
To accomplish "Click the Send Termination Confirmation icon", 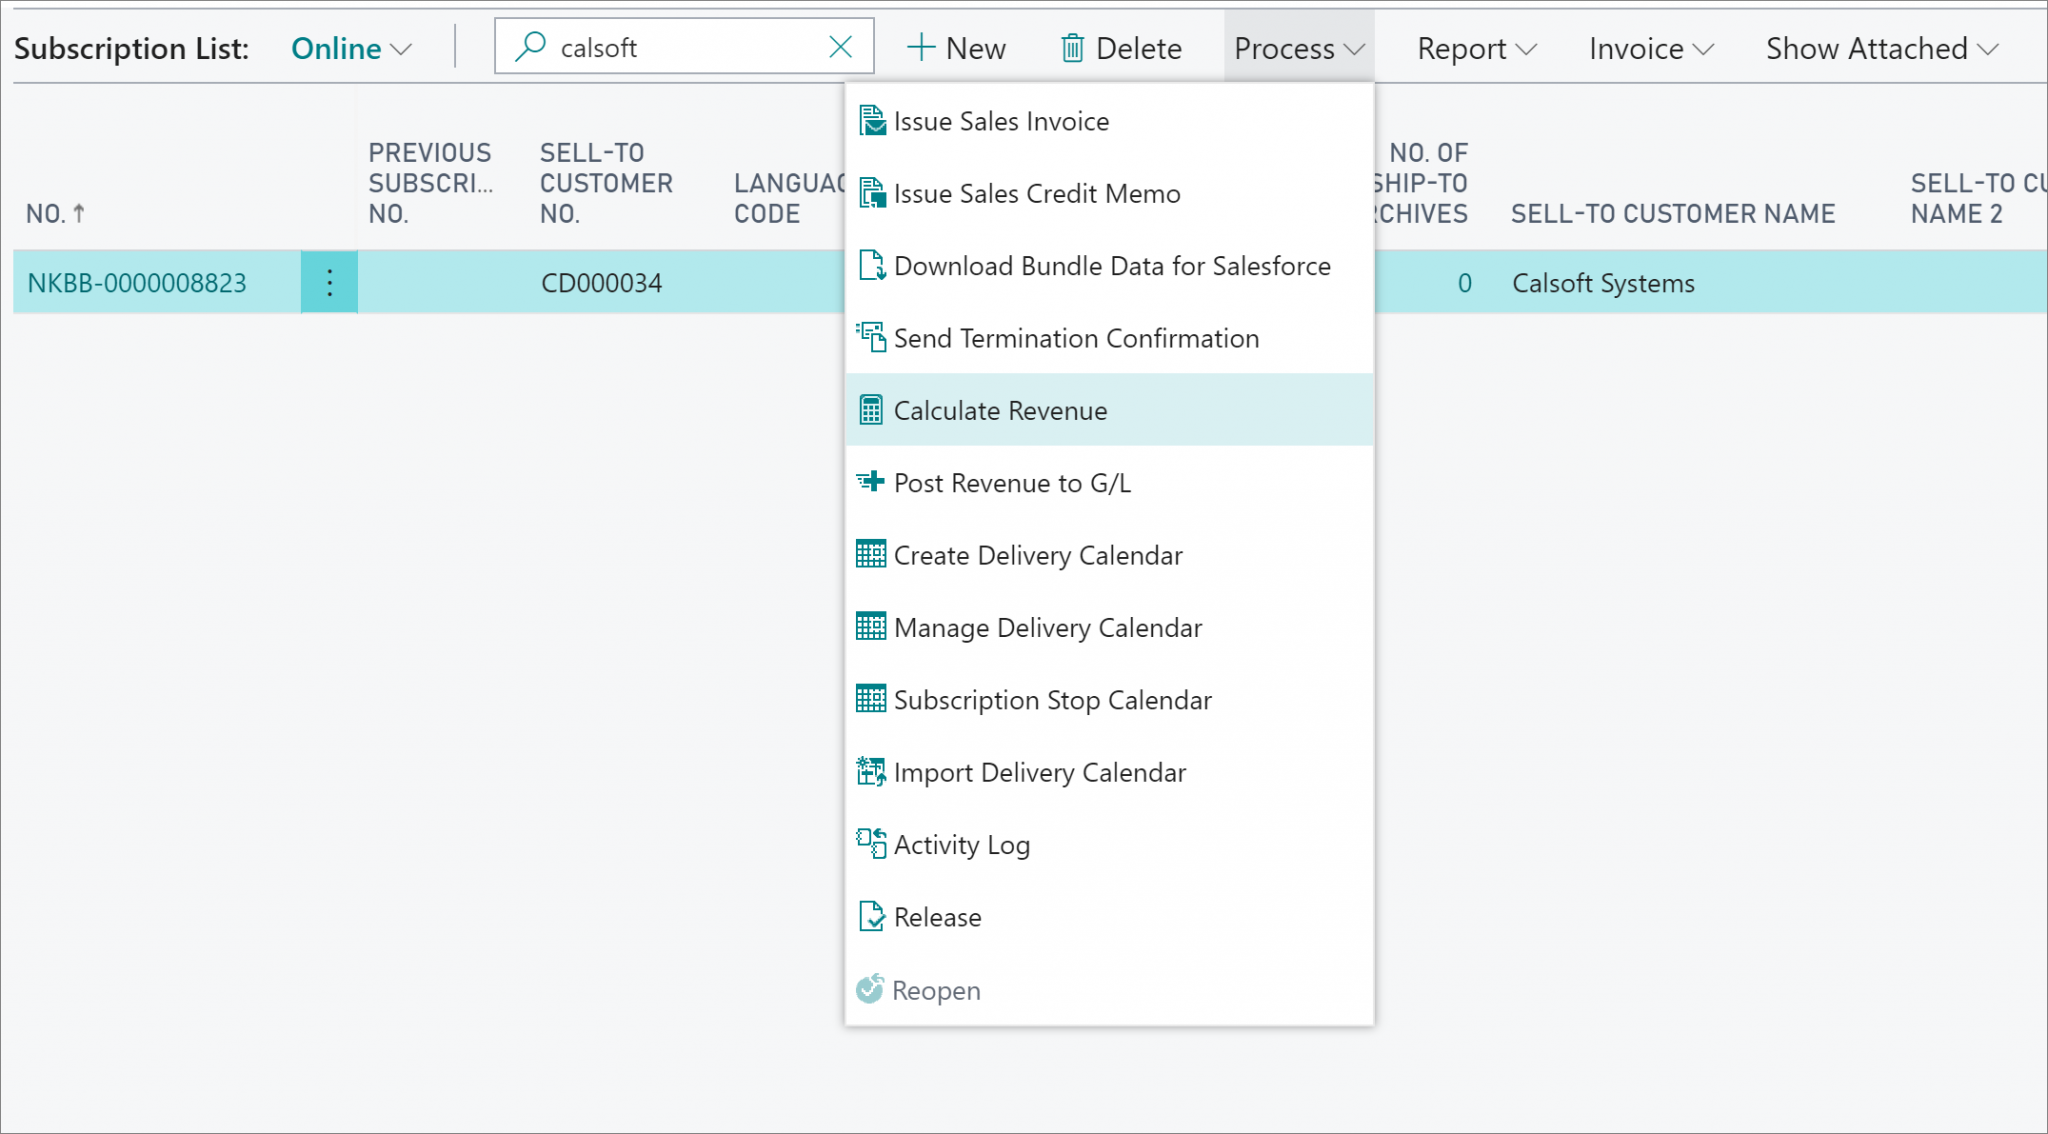I will [872, 337].
